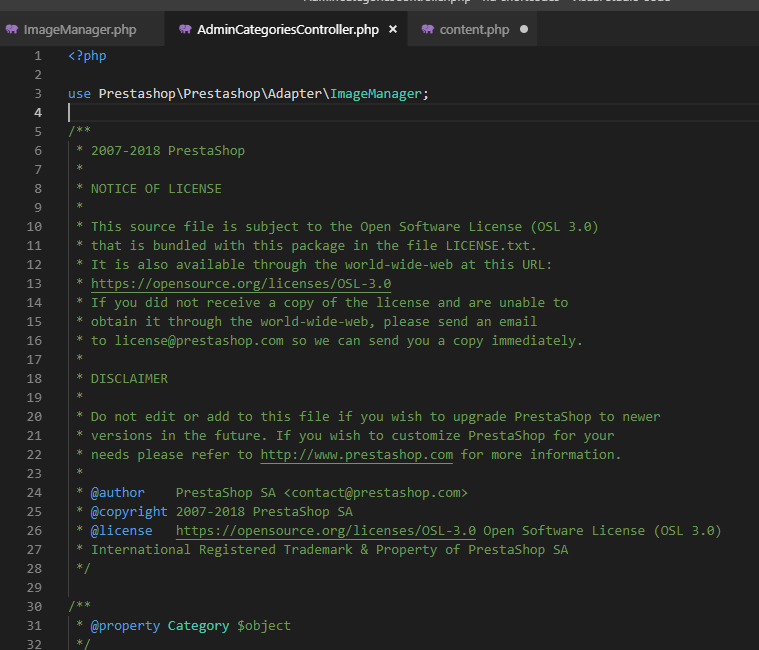Click the opening <?php tag
Viewport: 759px width, 650px height.
tap(87, 56)
